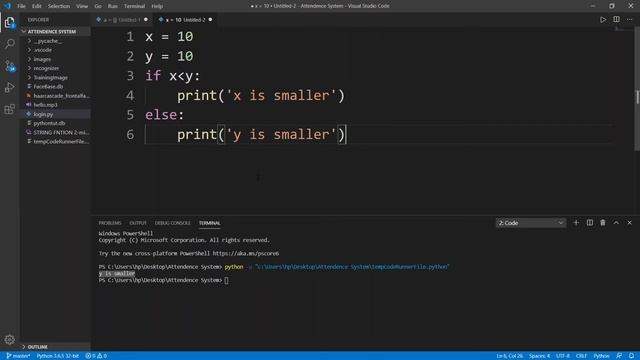The image size is (640, 360).
Task: Open the Extensions view icon
Action: click(9, 109)
